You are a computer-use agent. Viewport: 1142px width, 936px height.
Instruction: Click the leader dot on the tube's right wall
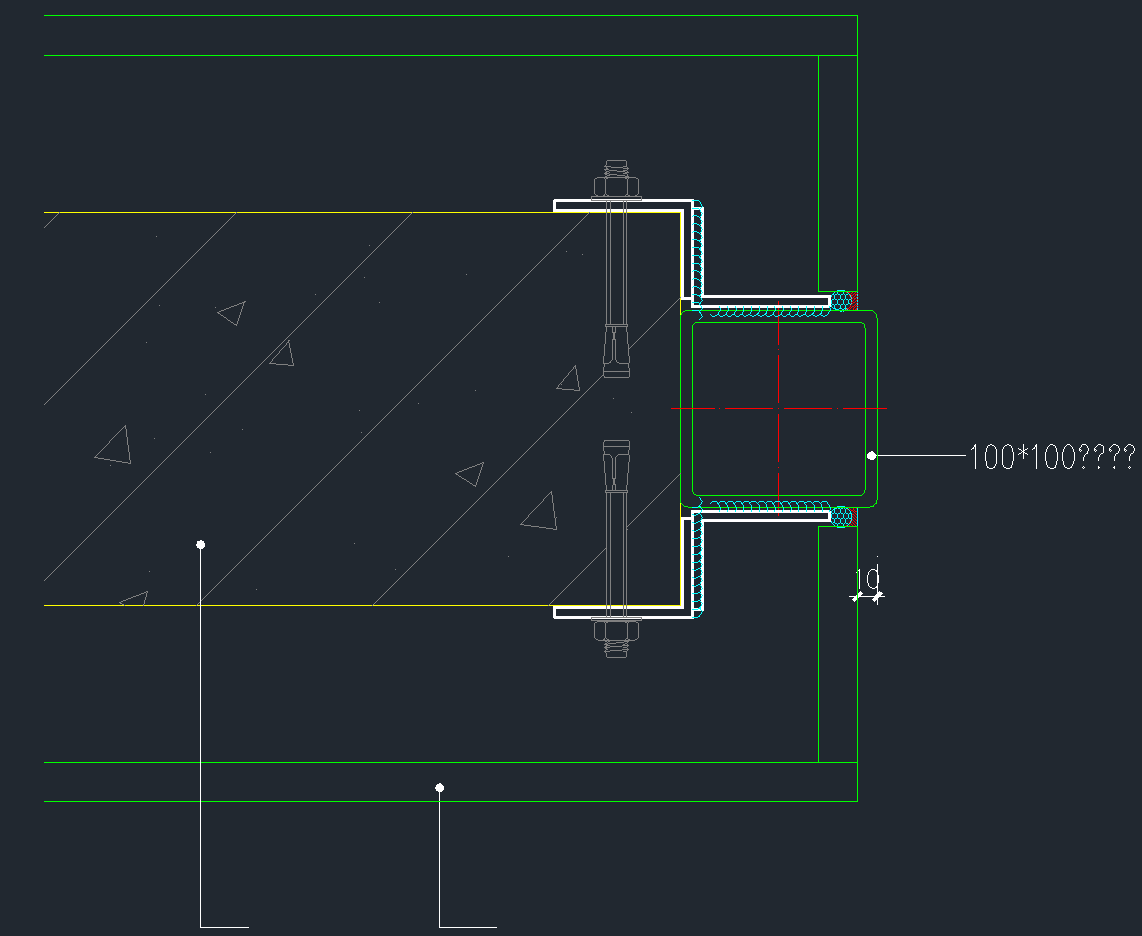[871, 455]
